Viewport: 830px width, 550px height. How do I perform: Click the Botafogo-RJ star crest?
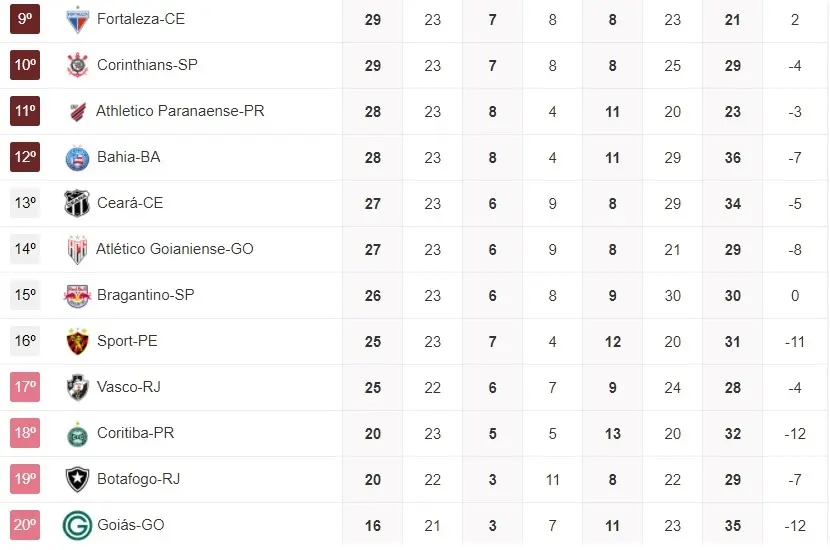tap(77, 480)
